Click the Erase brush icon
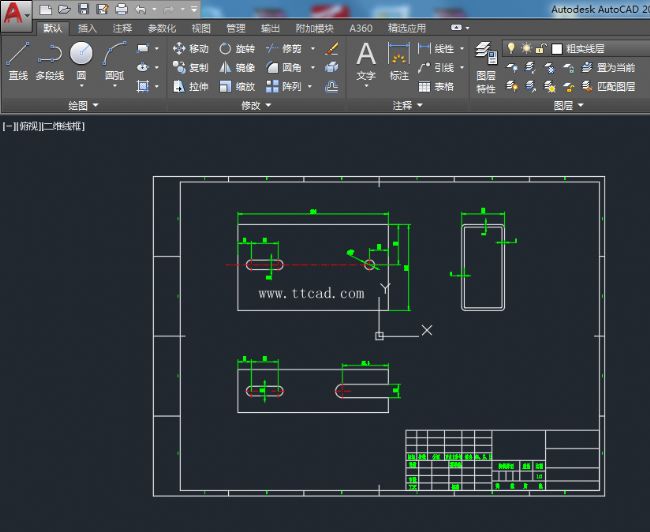Image resolution: width=650 pixels, height=532 pixels. [332, 49]
